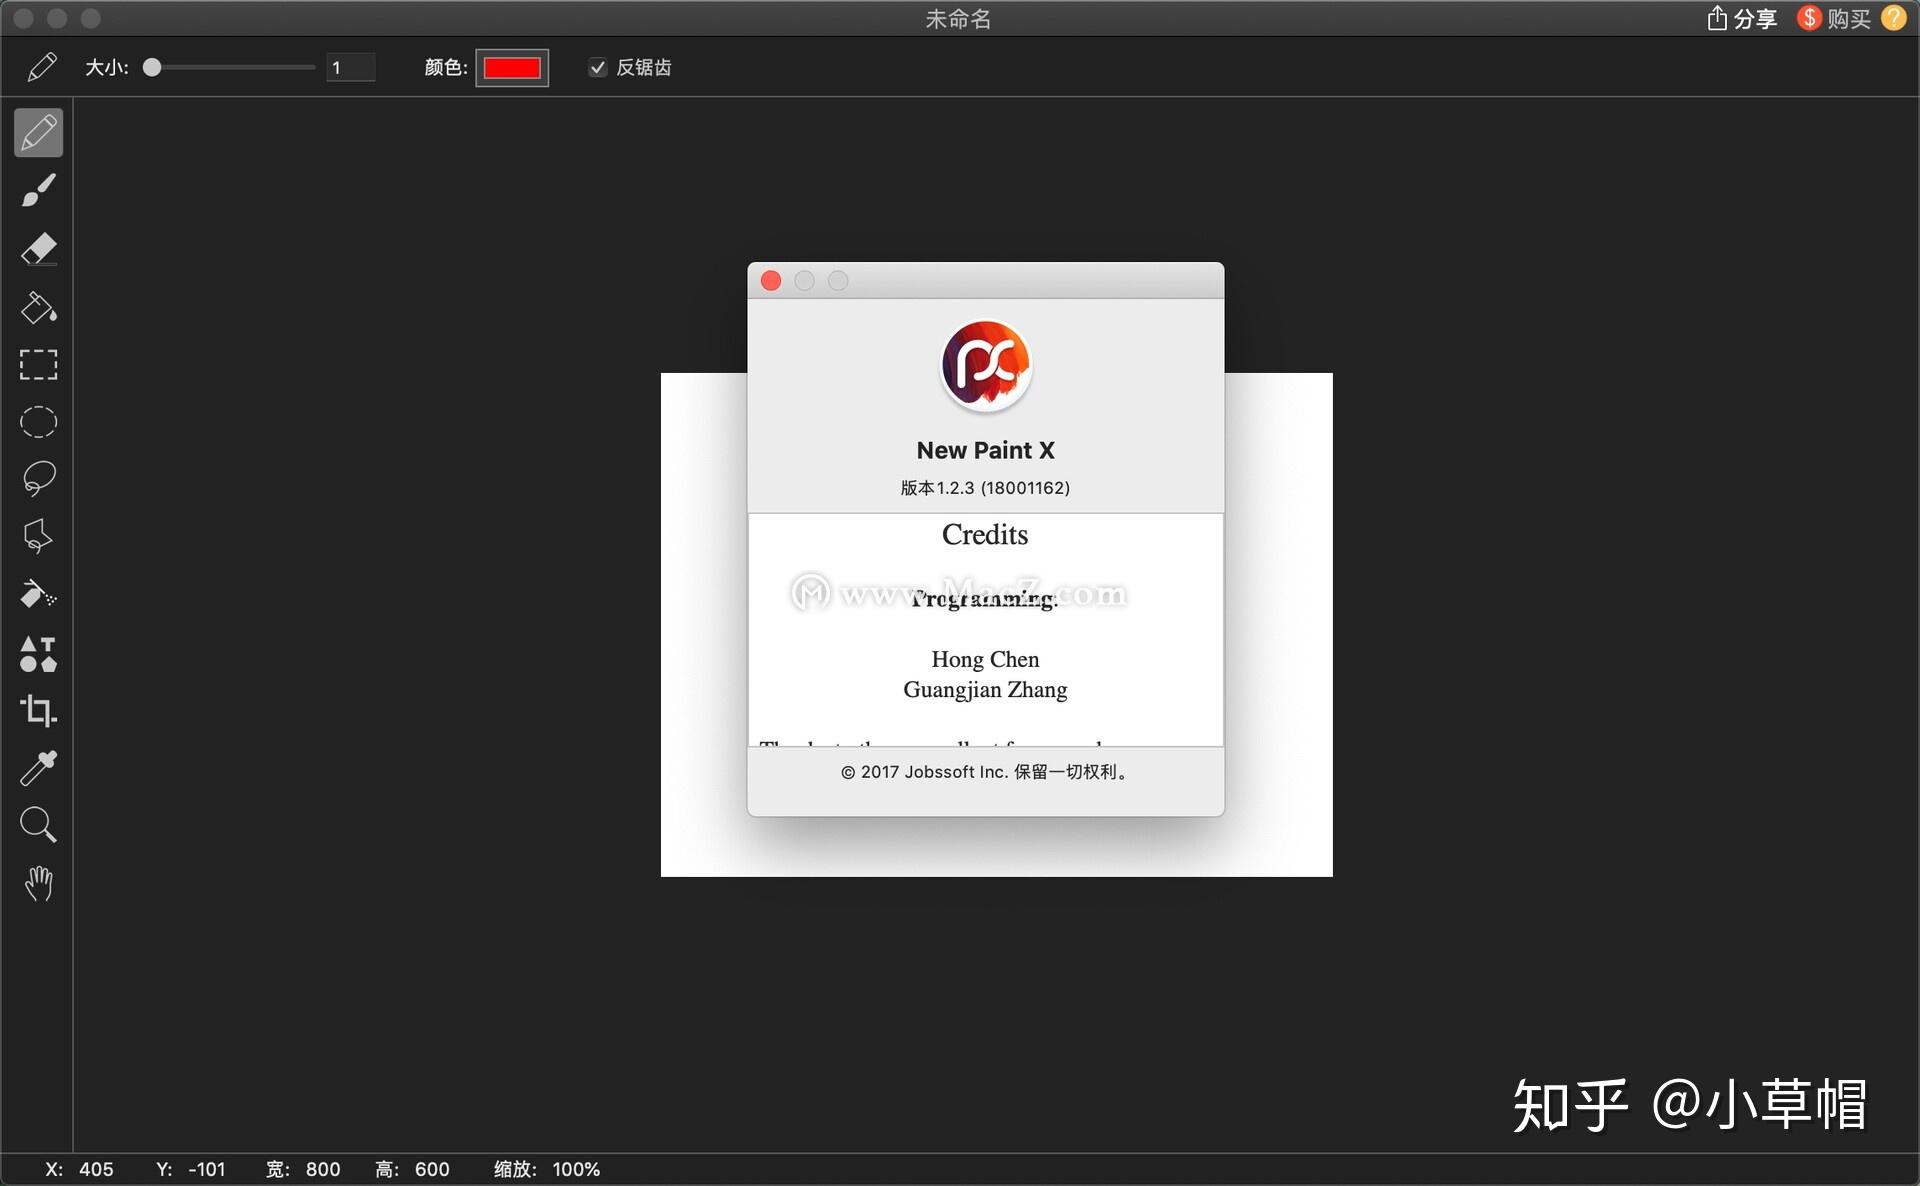The width and height of the screenshot is (1920, 1186).
Task: Select the Polygonal lasso tool
Action: 38,537
